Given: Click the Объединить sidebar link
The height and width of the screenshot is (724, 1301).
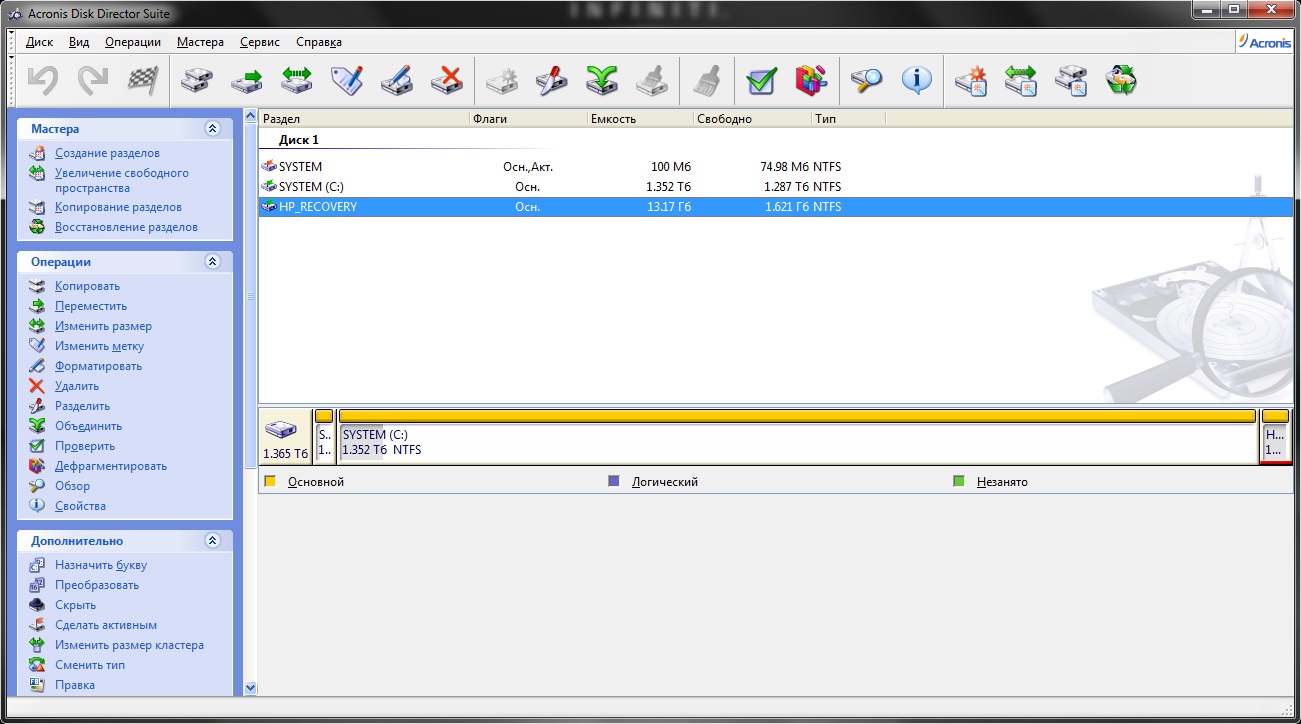Looking at the screenshot, I should point(88,426).
